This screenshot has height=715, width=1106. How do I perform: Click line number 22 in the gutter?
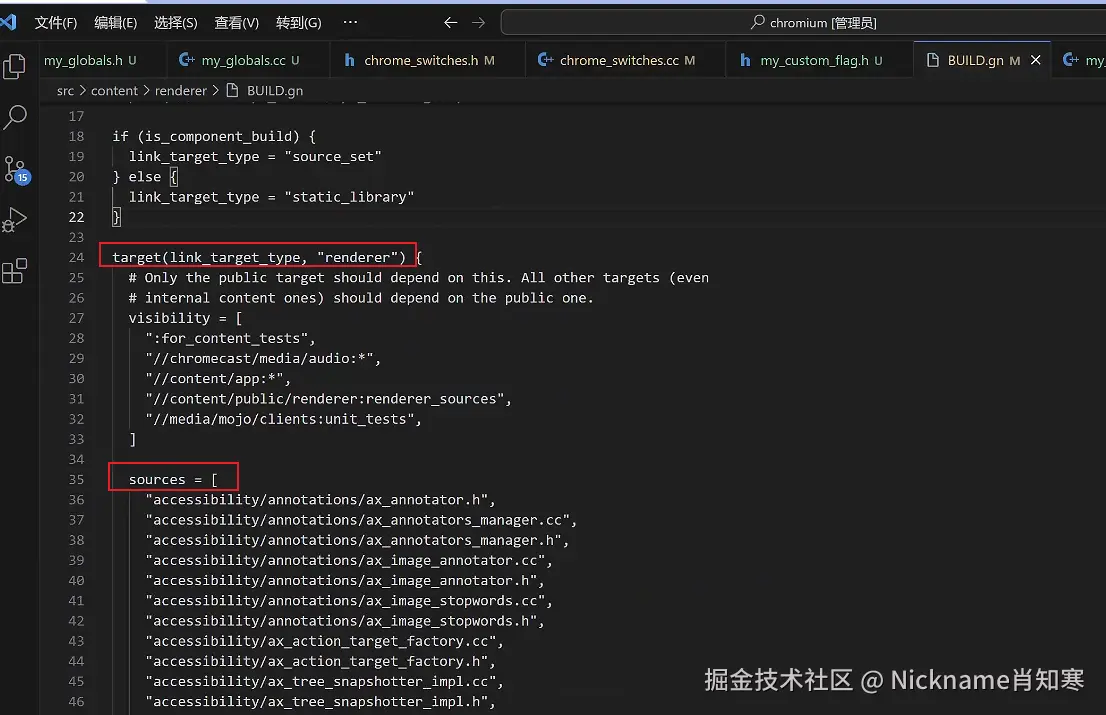click(76, 217)
